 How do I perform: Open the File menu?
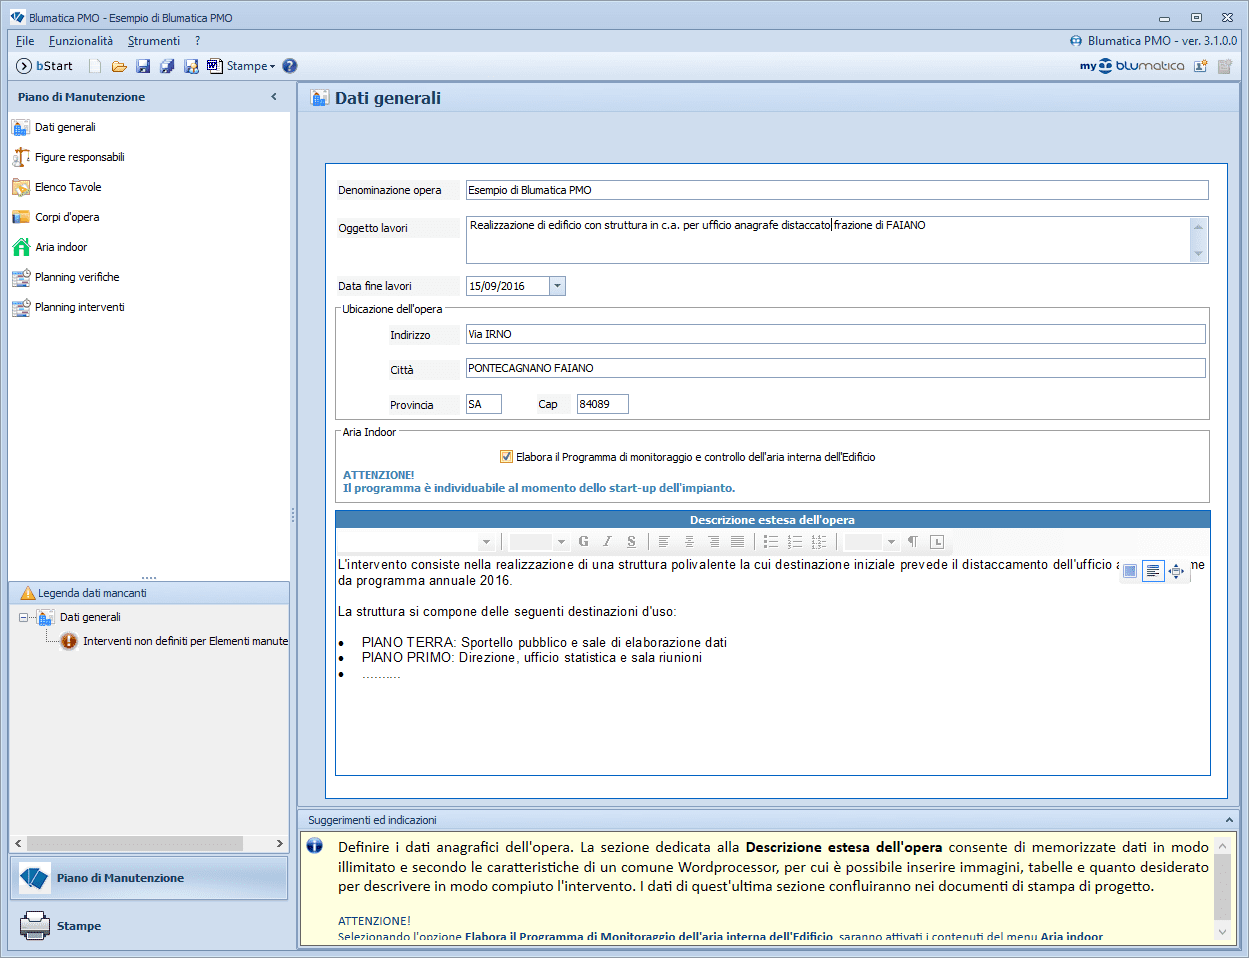[25, 41]
